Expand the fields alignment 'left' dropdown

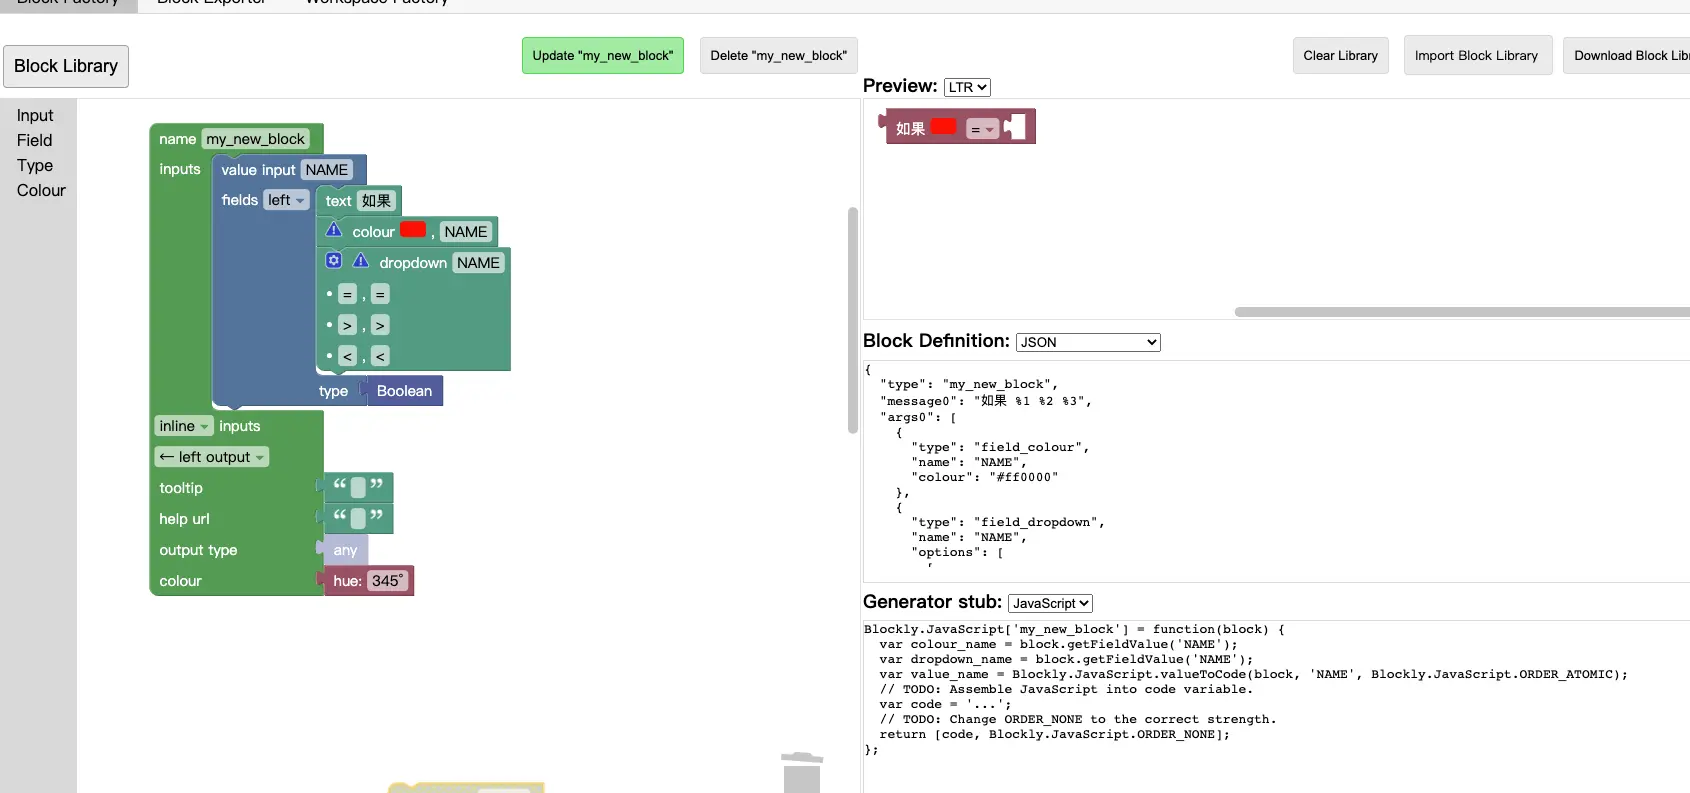click(286, 200)
